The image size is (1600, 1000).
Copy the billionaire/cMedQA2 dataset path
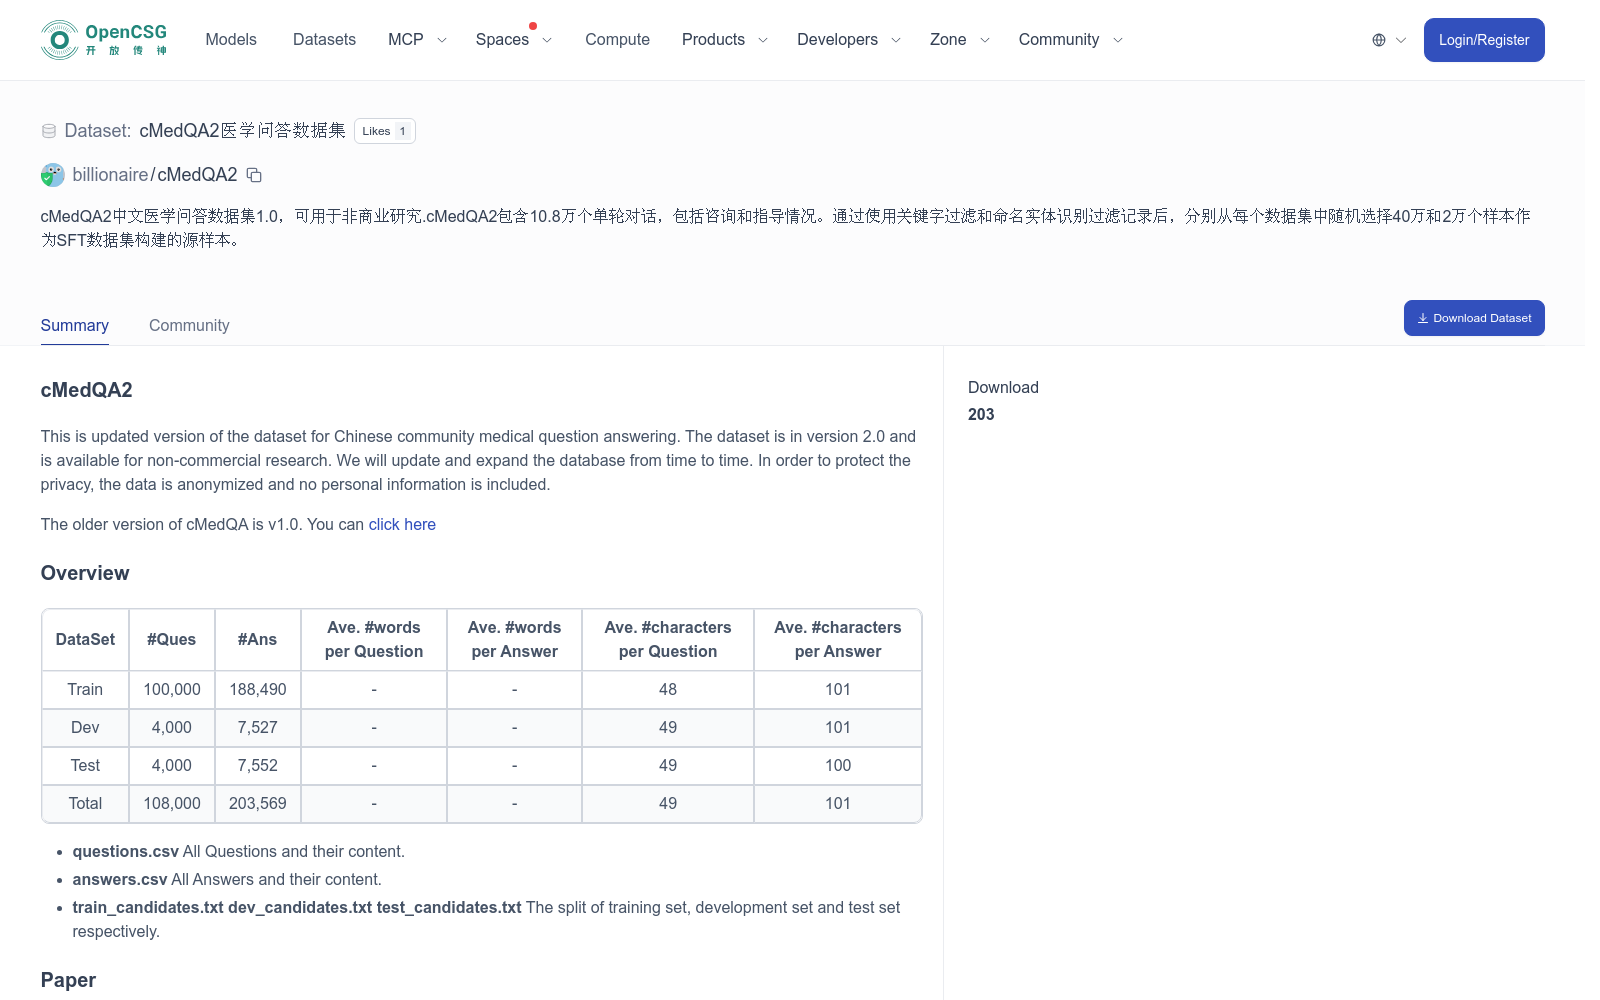[x=254, y=175]
